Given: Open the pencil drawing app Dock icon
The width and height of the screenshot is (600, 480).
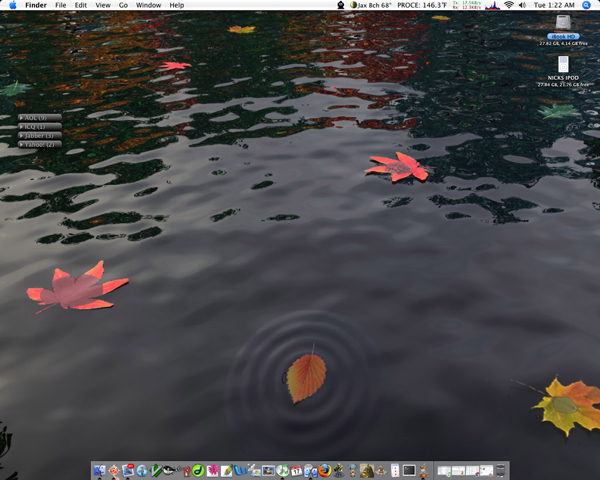Looking at the screenshot, I should [x=227, y=470].
